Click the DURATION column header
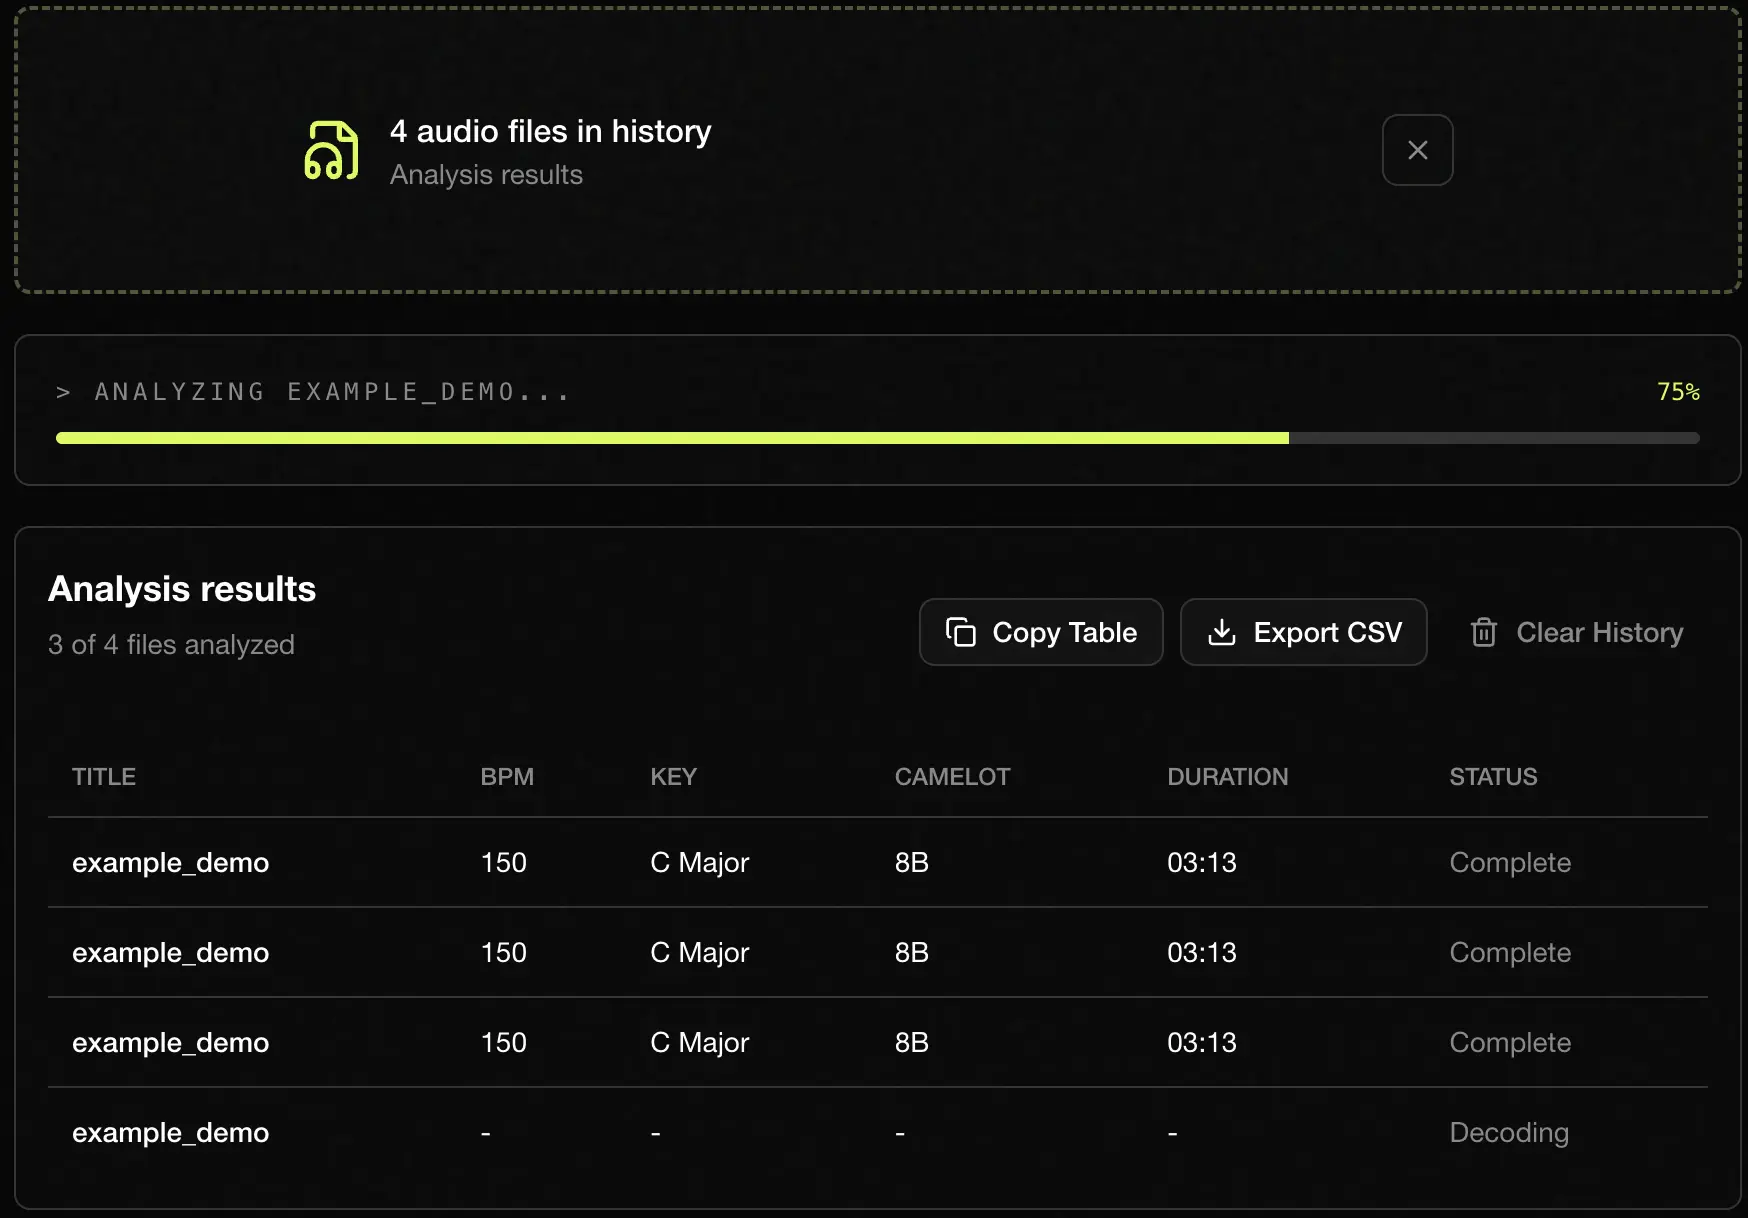 1227,777
